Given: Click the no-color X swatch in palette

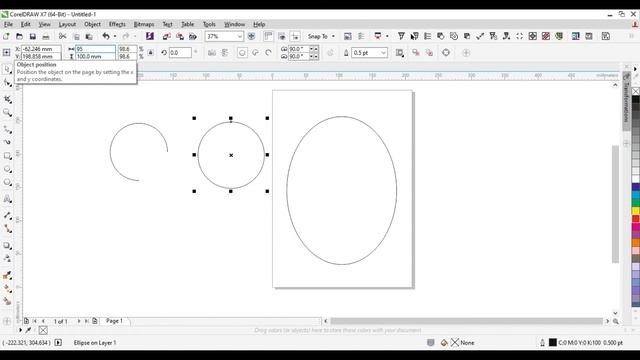Looking at the screenshot, I should 636,91.
